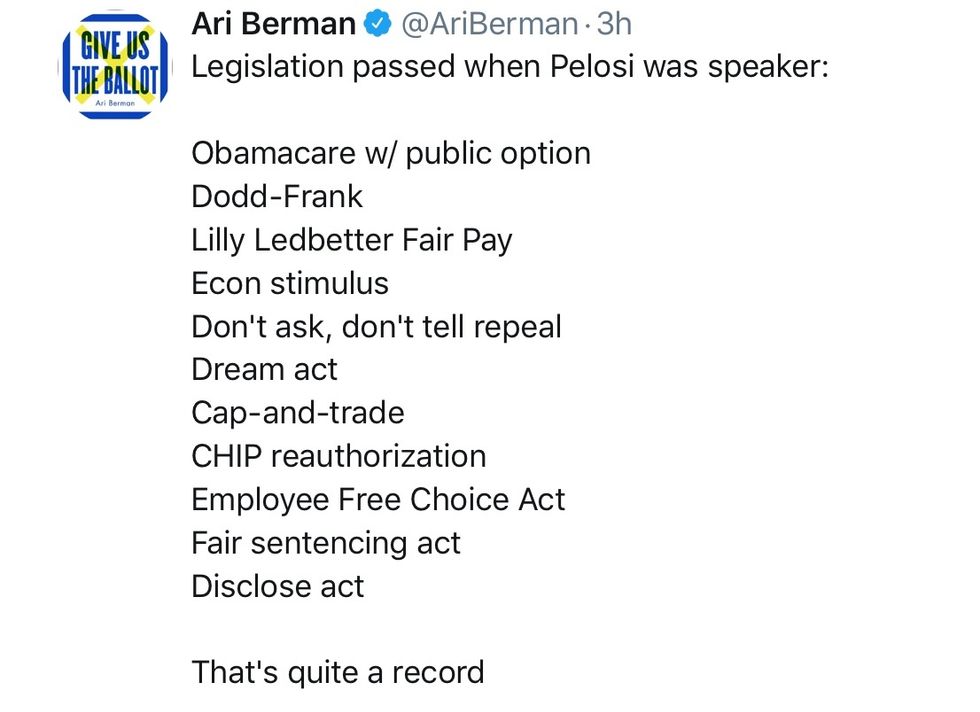
Task: Click the closing line 'That's quite a record'
Action: pos(338,671)
